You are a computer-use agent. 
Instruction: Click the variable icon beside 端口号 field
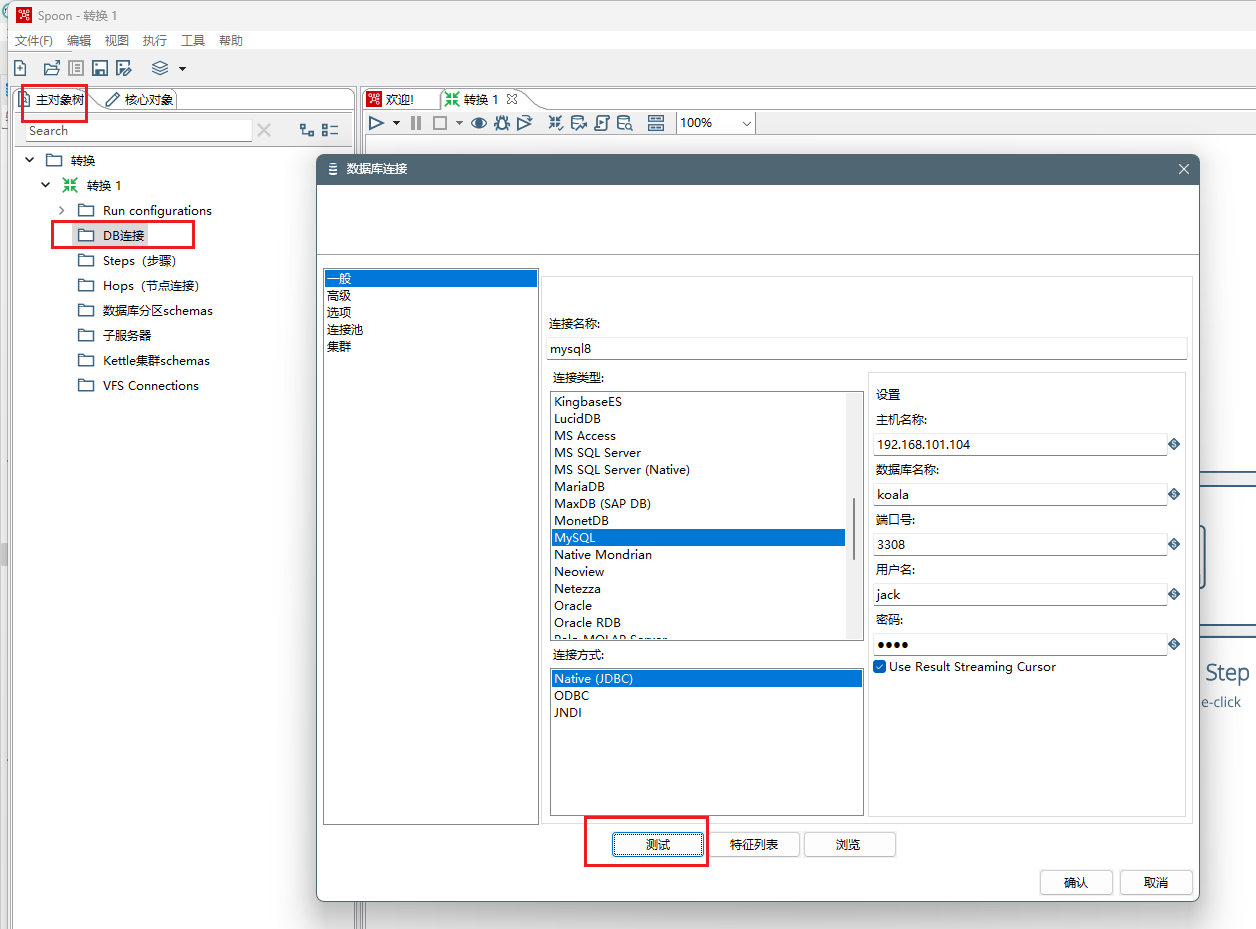click(x=1174, y=544)
